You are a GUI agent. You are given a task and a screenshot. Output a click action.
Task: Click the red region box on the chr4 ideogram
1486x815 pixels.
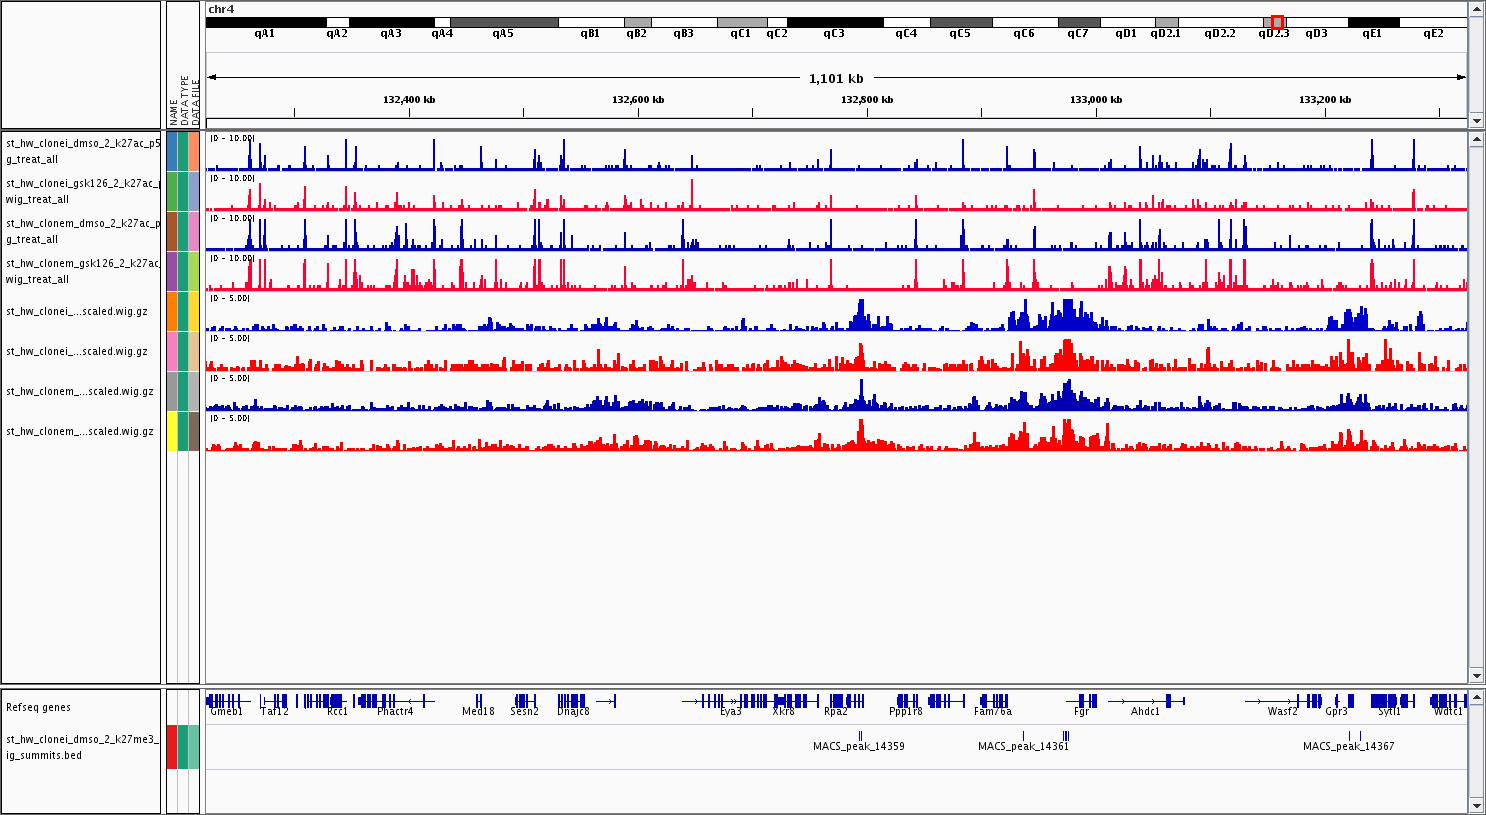click(1277, 22)
